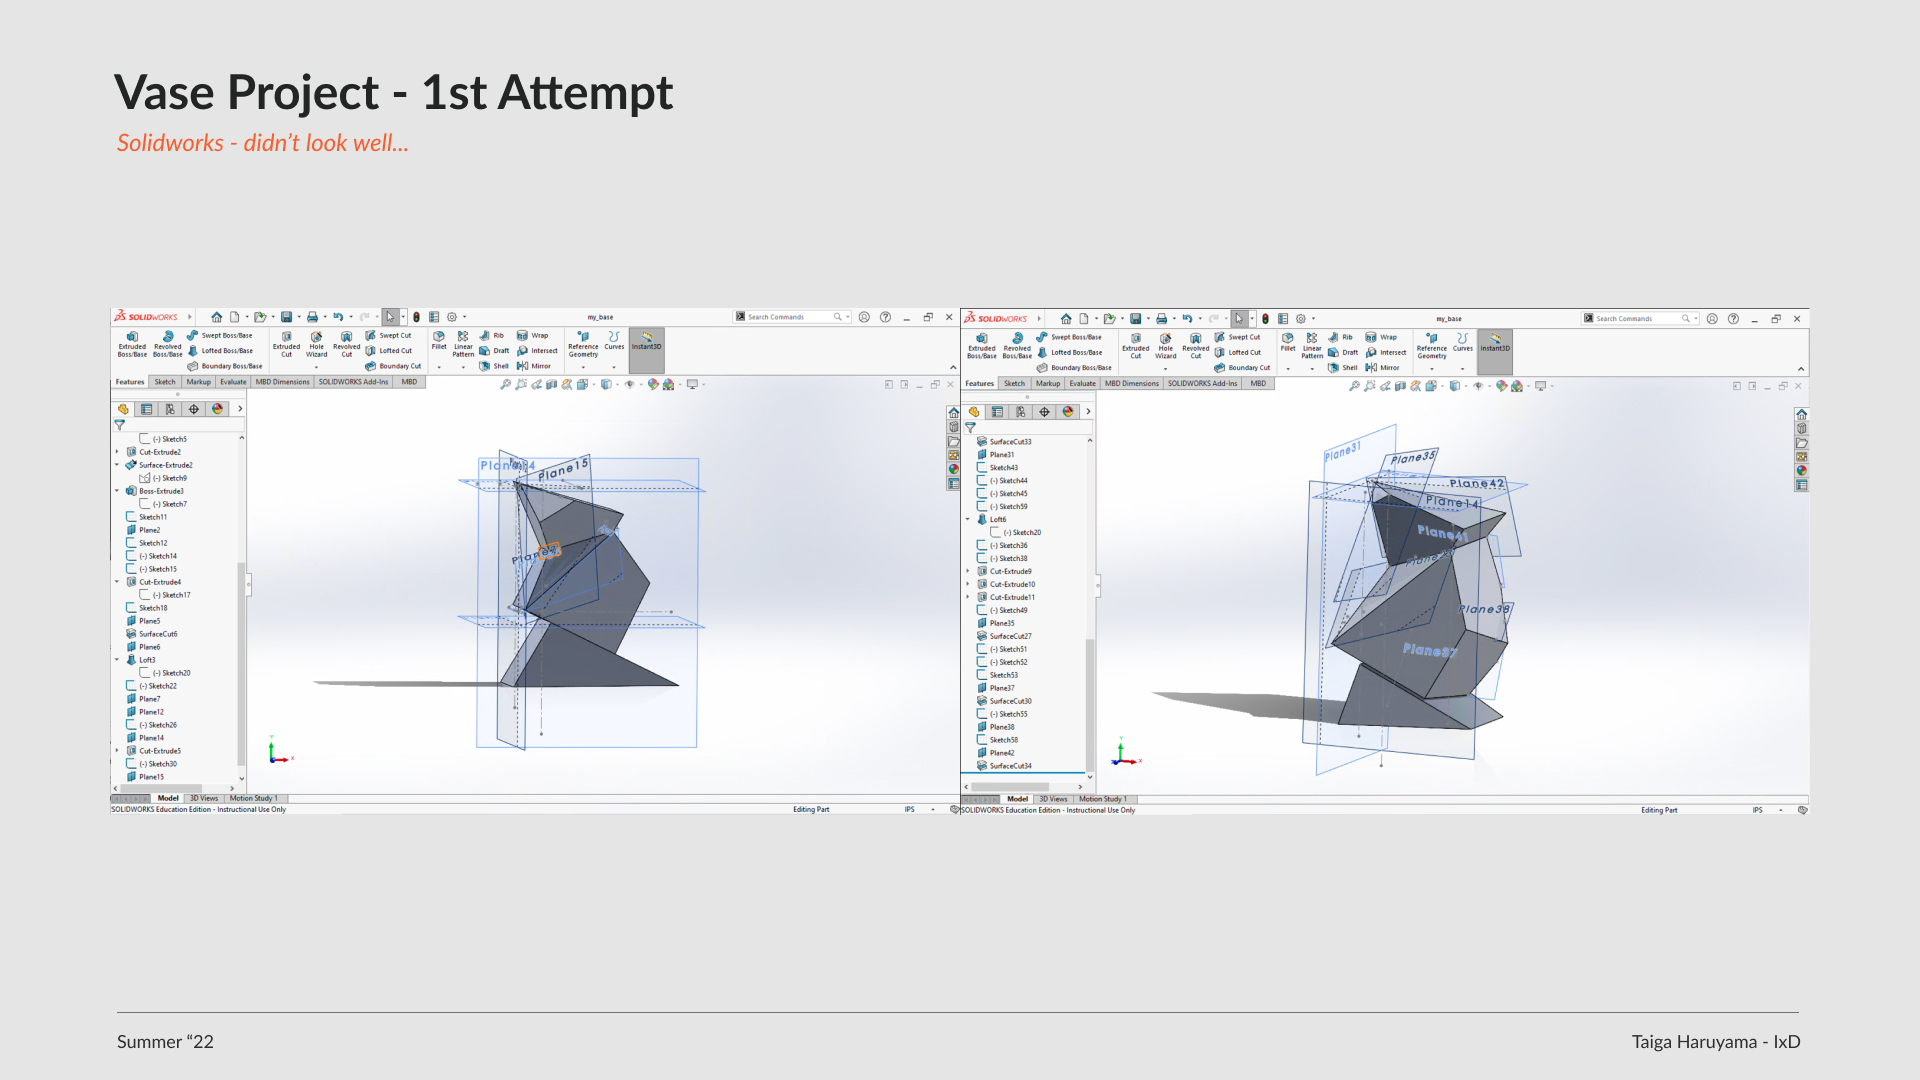Viewport: 1920px width, 1080px height.
Task: Click Hole Wizard in the left window
Action: pos(316,343)
